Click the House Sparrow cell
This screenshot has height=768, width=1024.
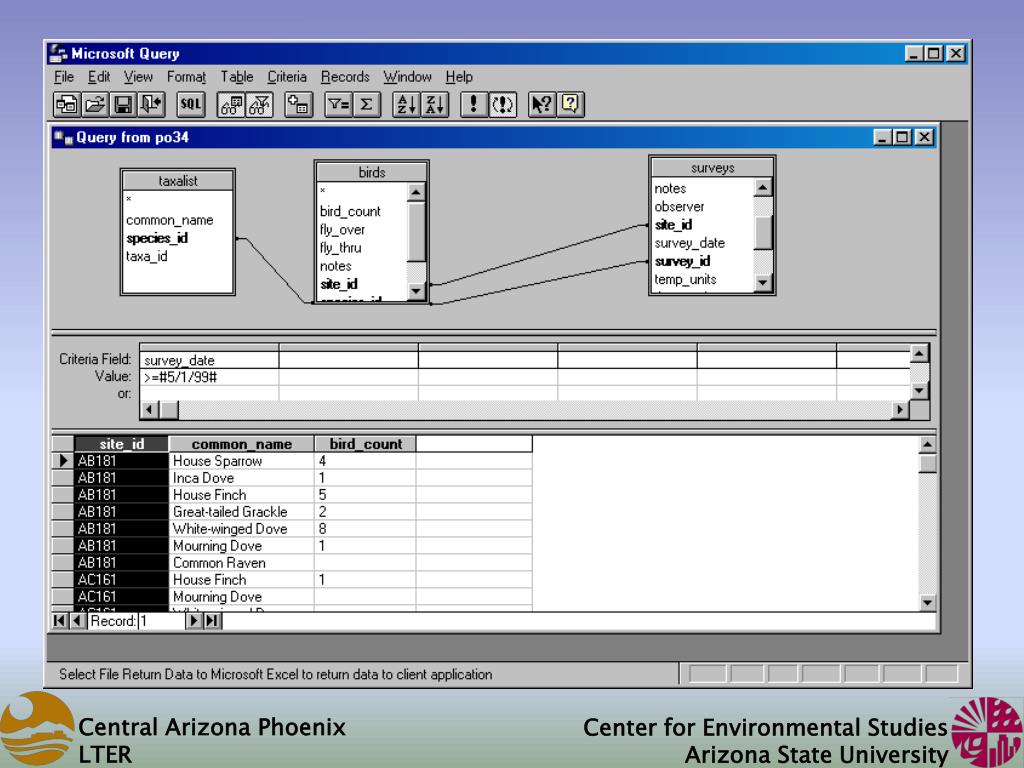tap(242, 461)
